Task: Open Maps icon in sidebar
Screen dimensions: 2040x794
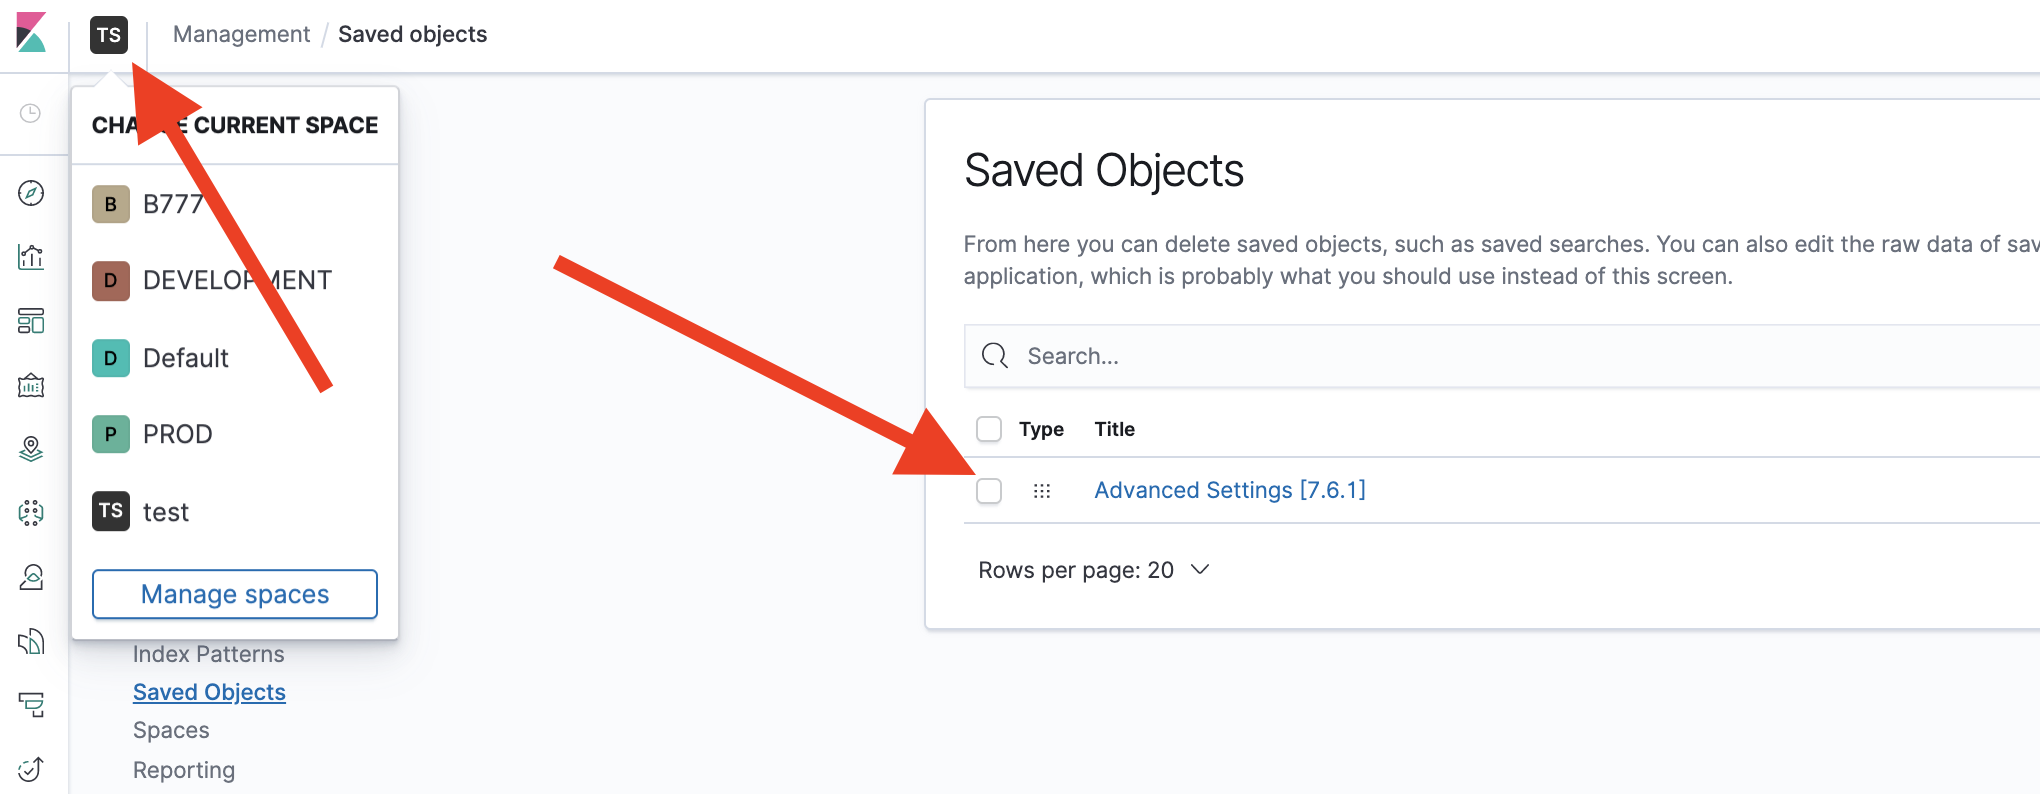Action: [31, 449]
